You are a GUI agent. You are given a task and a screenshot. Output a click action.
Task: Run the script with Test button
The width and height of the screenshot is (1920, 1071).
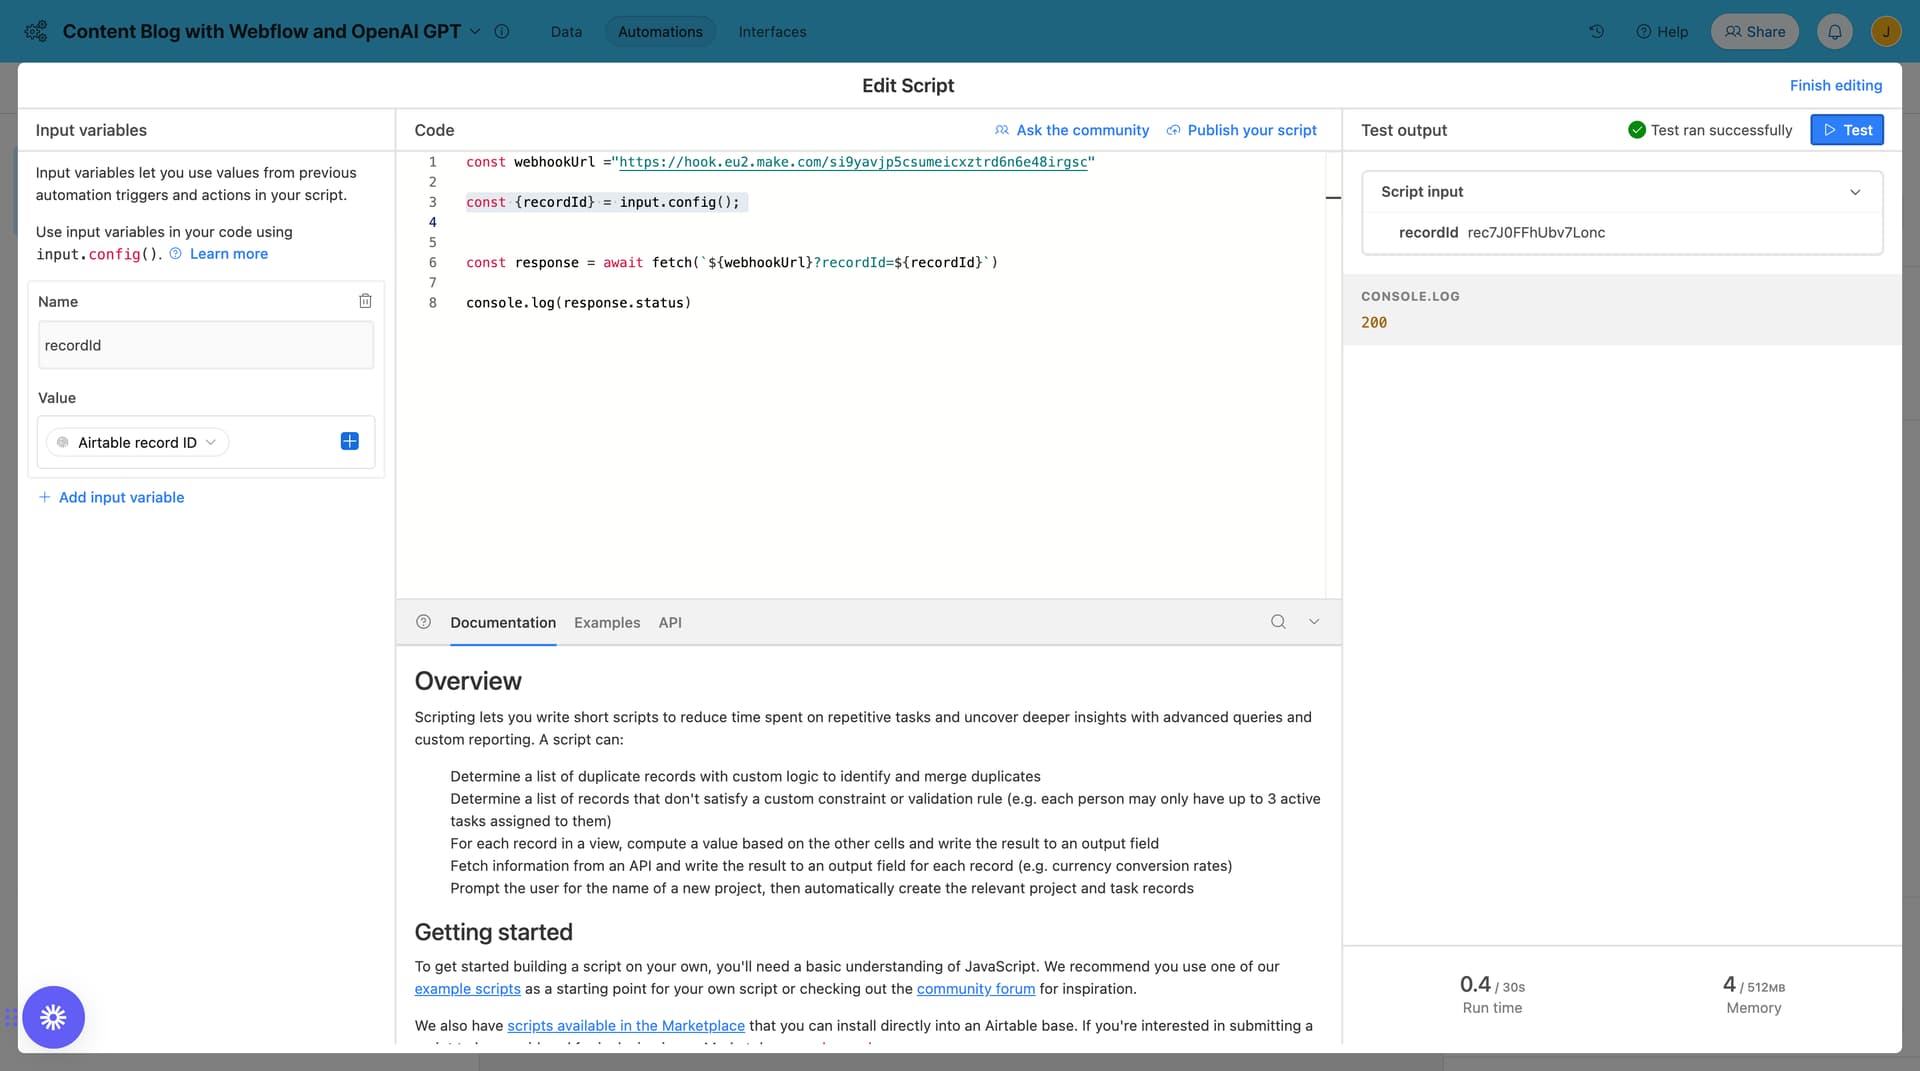(x=1847, y=130)
